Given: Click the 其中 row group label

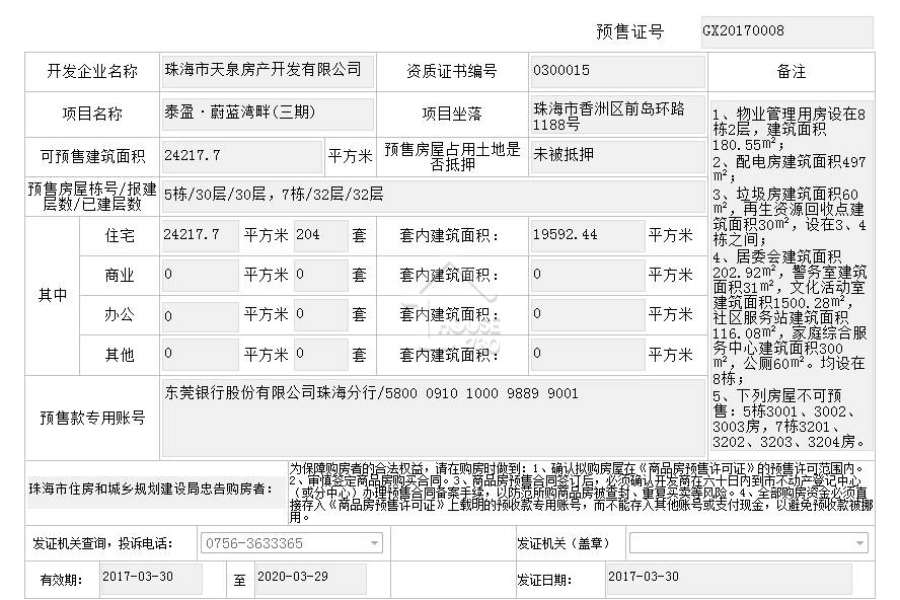Looking at the screenshot, I should [52, 295].
